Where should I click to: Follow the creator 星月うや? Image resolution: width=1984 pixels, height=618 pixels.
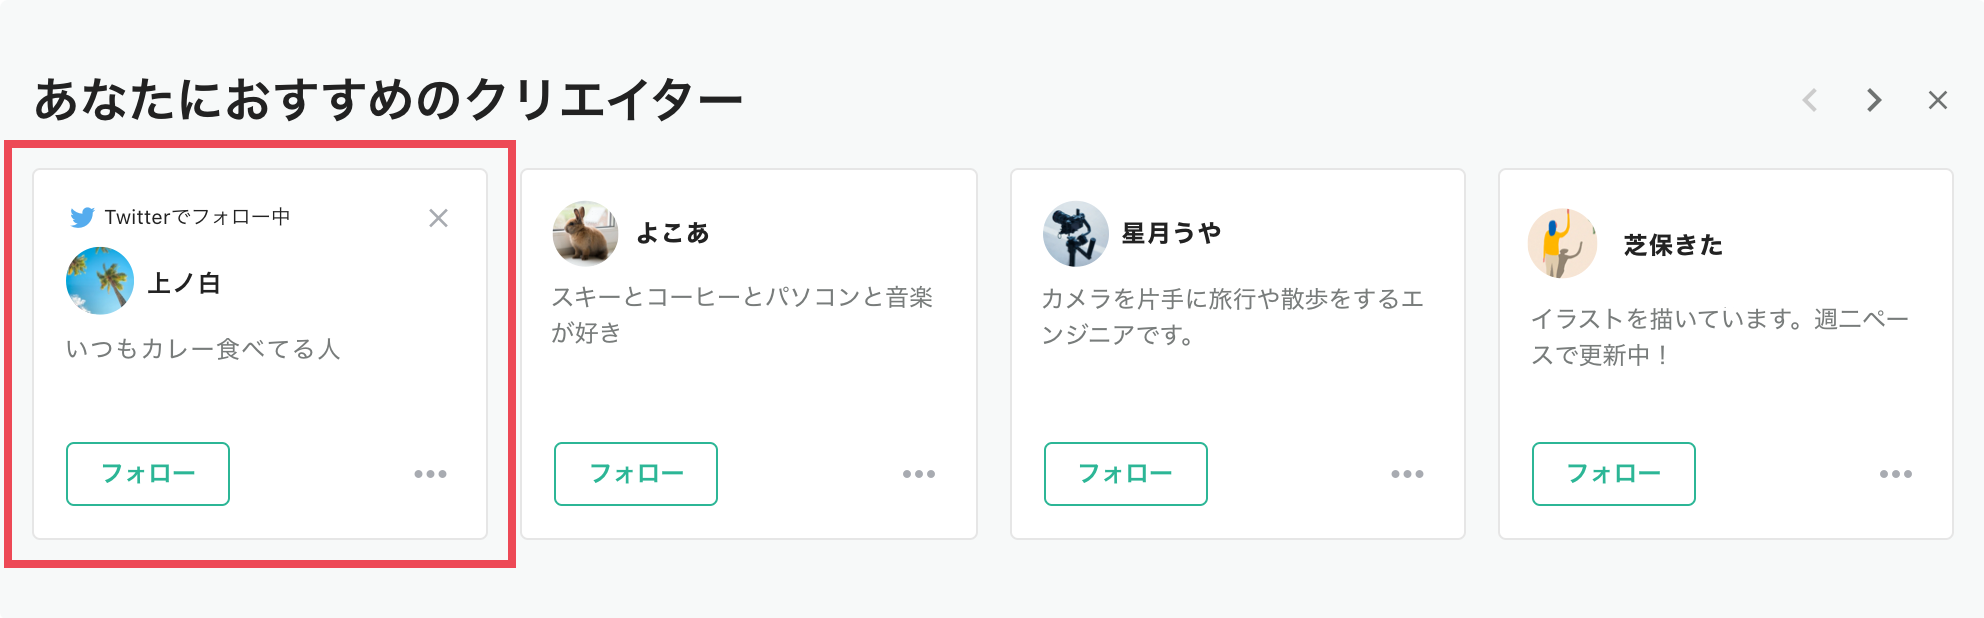(x=1126, y=474)
